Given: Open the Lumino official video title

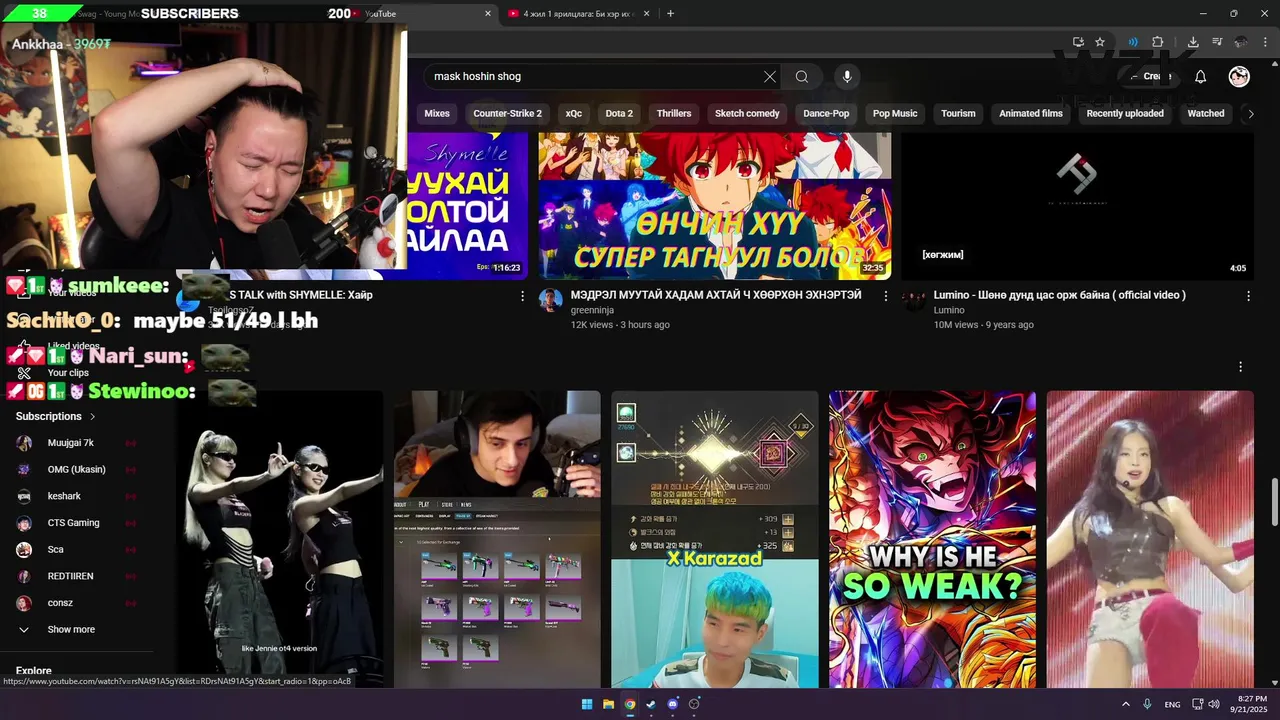Looking at the screenshot, I should 1059,295.
